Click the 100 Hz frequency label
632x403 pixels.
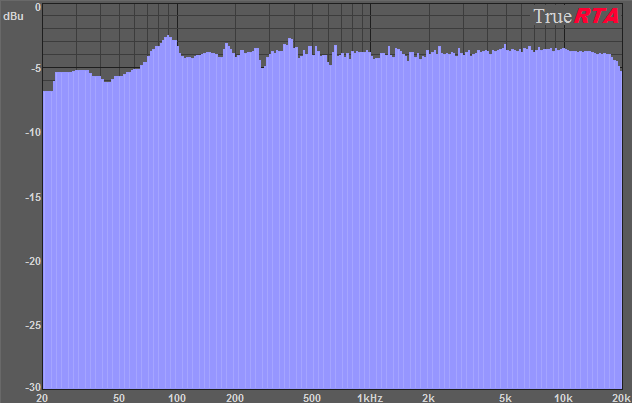[x=177, y=398]
